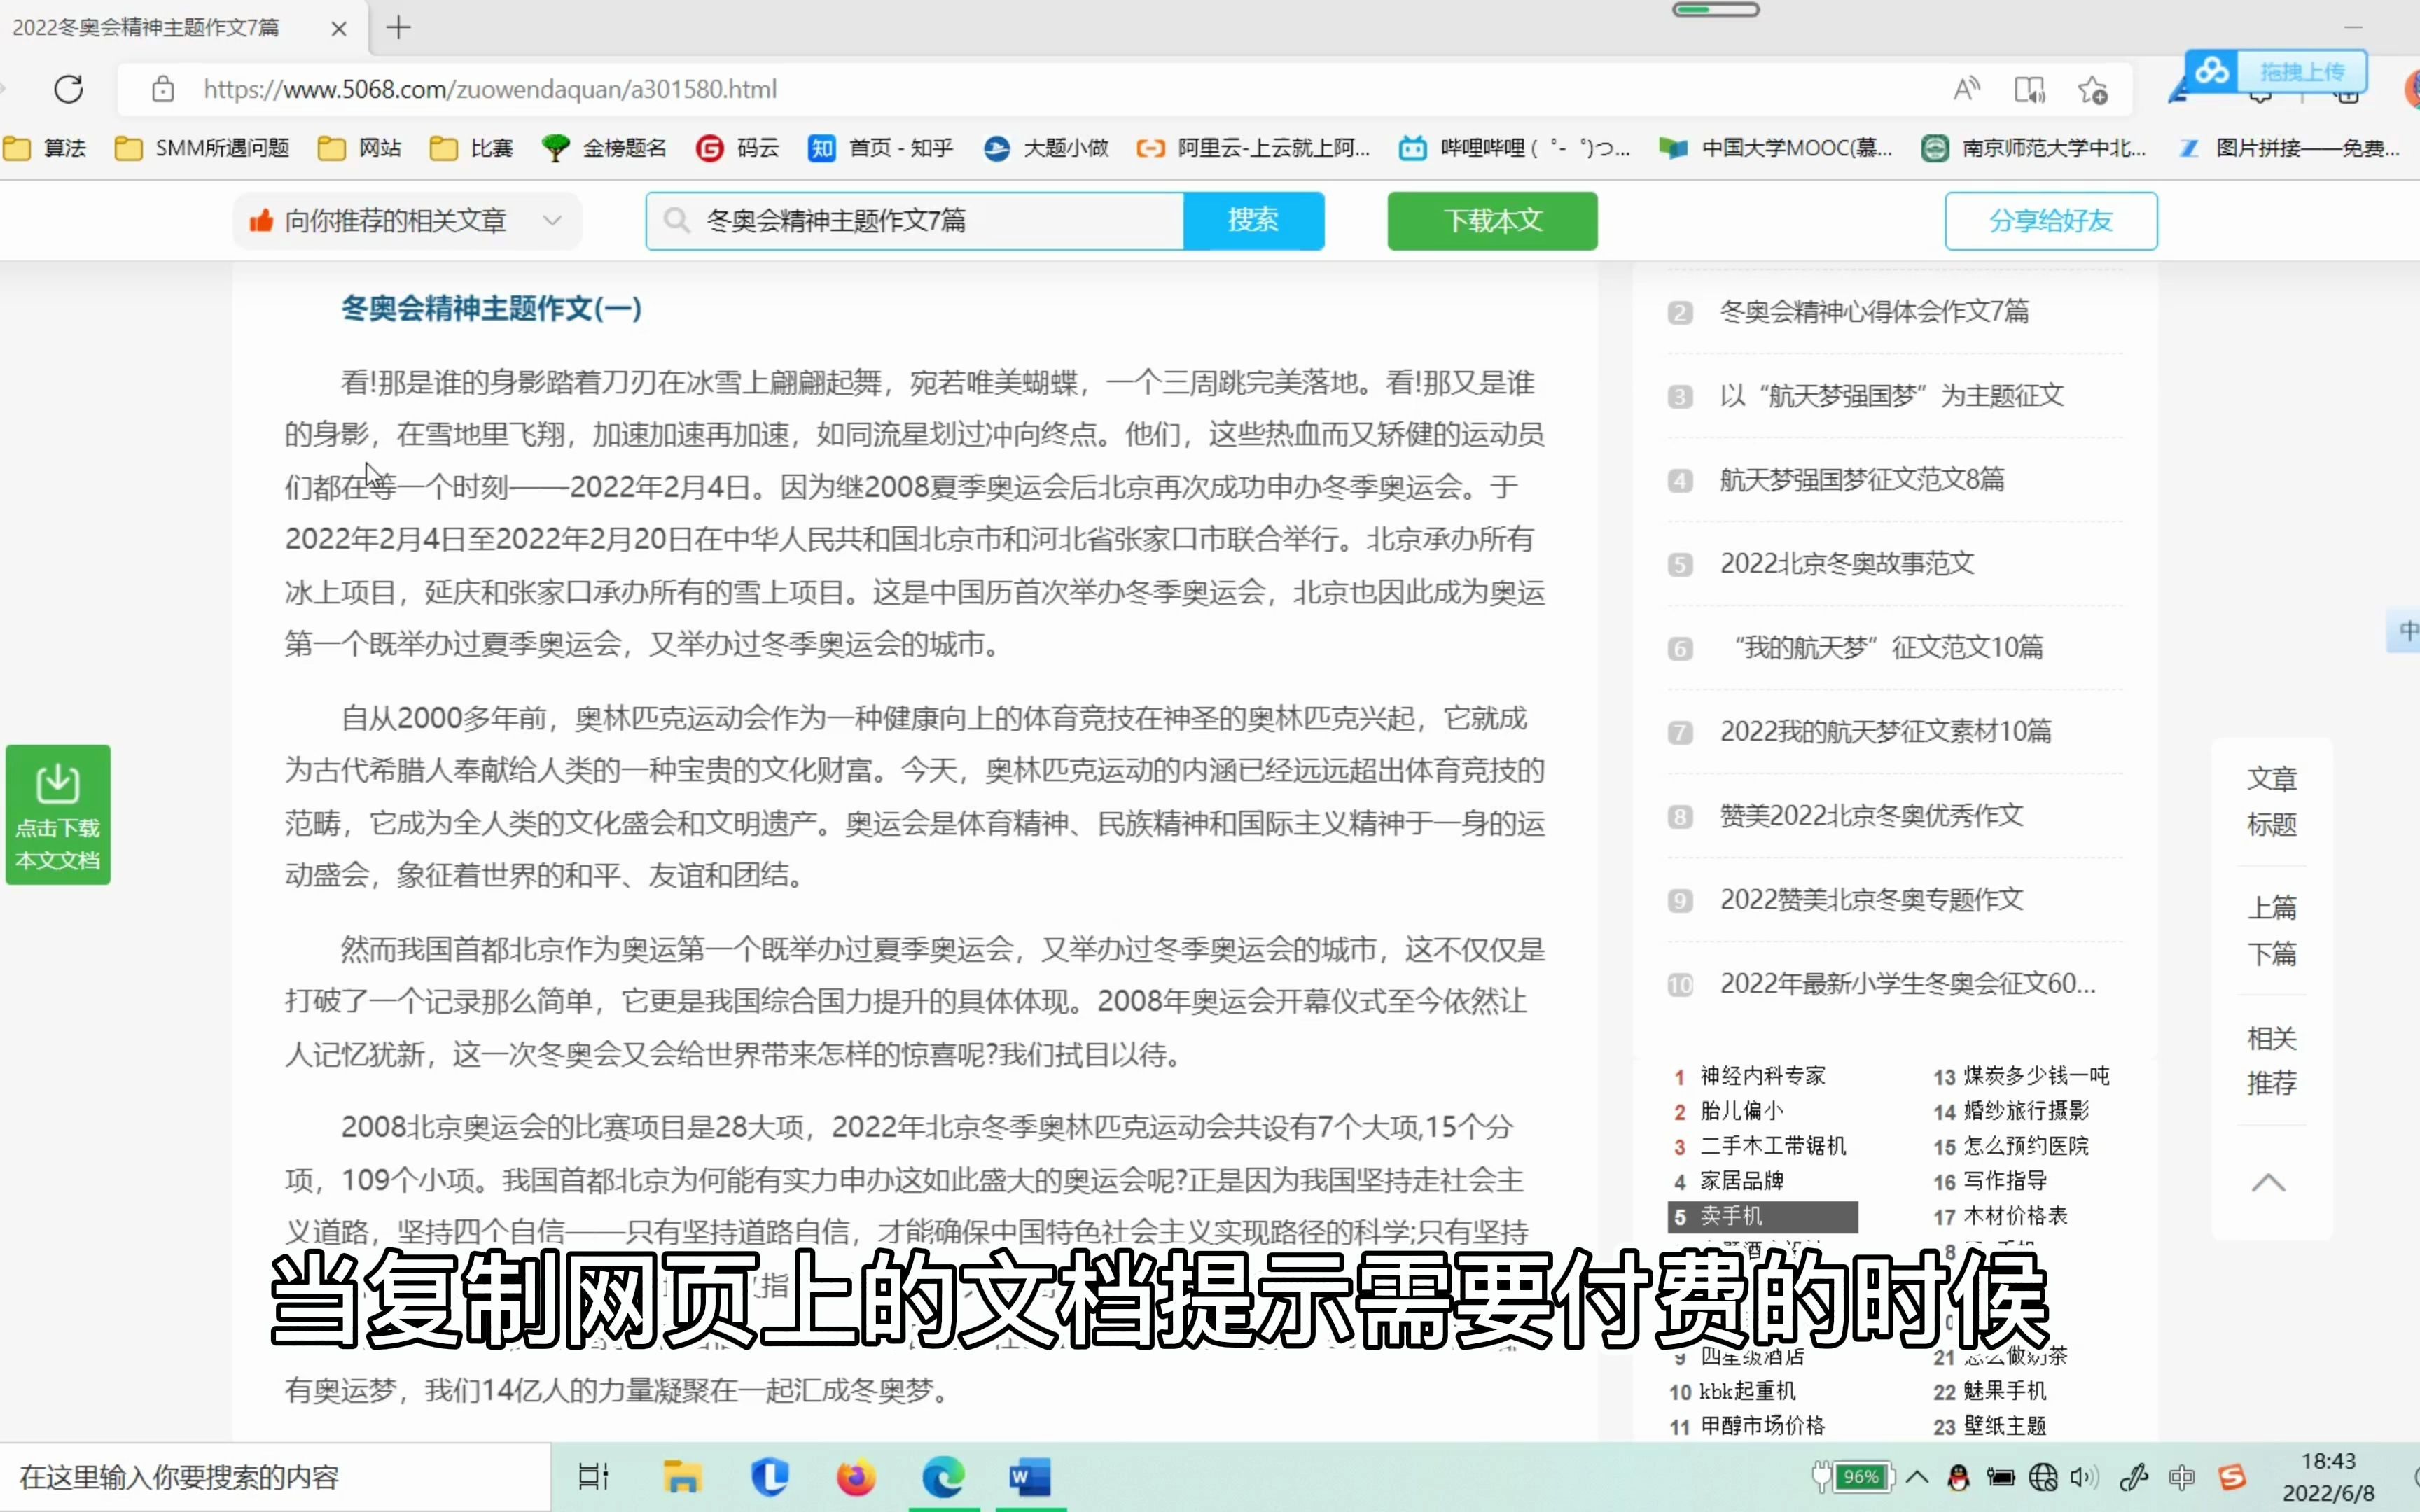
Task: Go to 上篇 previous article
Action: [x=2271, y=908]
